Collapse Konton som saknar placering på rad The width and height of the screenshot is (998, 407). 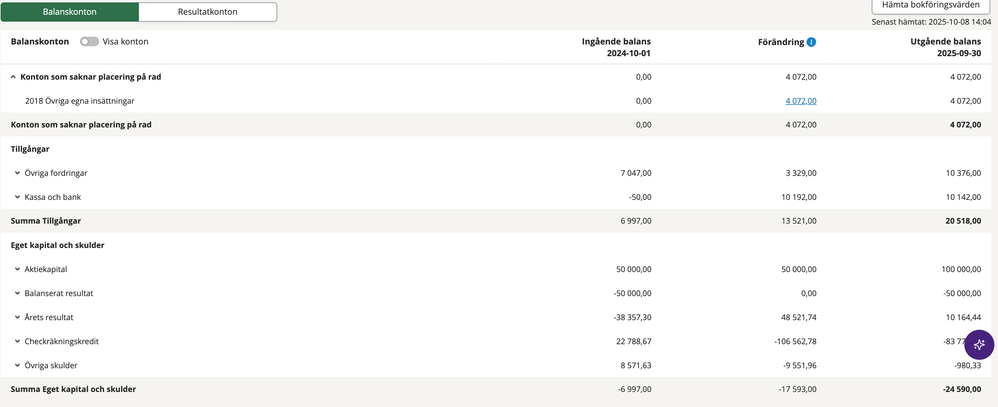14,76
